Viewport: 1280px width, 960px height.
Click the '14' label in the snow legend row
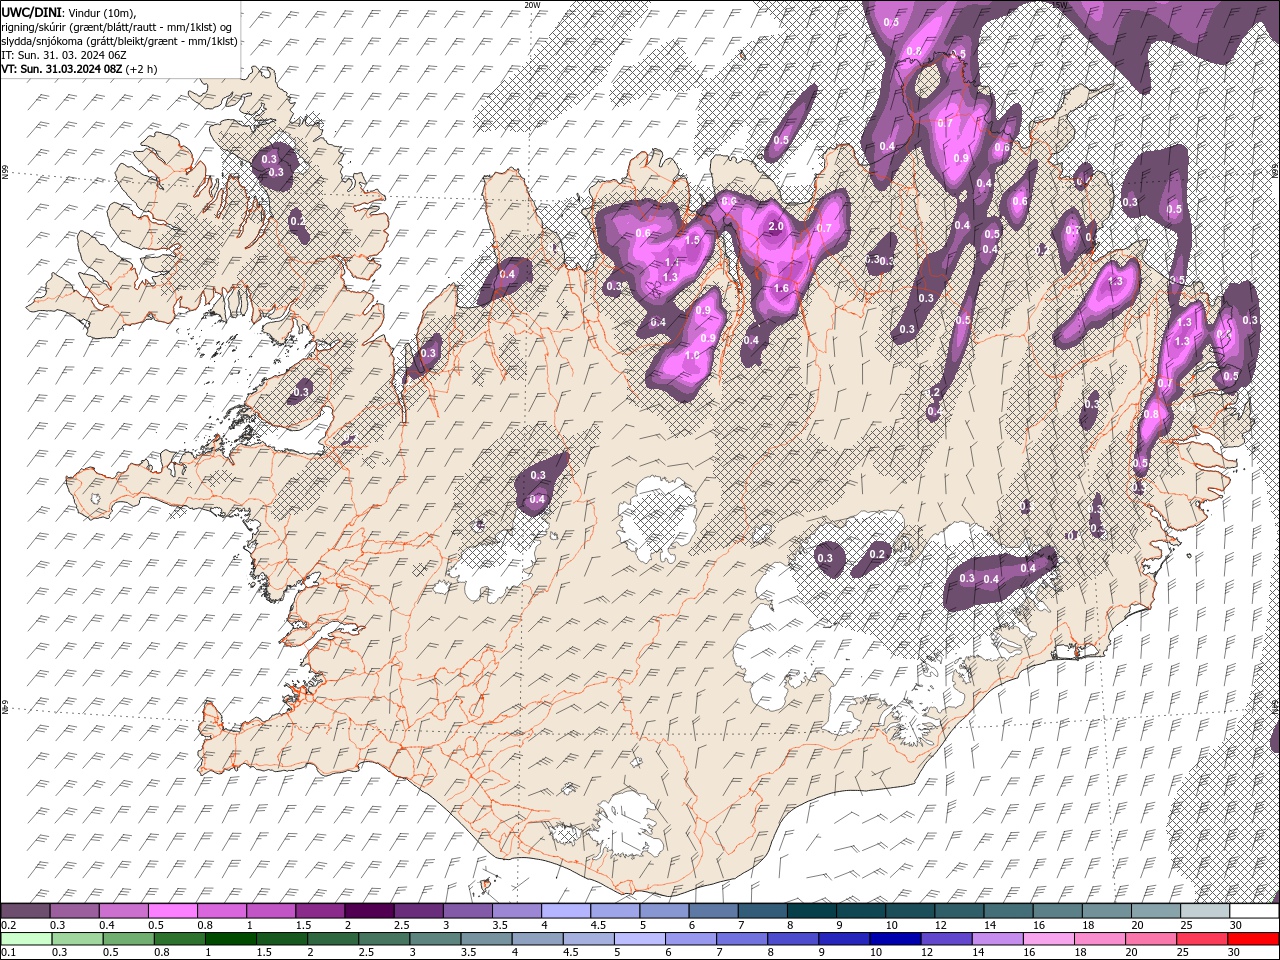coord(990,925)
